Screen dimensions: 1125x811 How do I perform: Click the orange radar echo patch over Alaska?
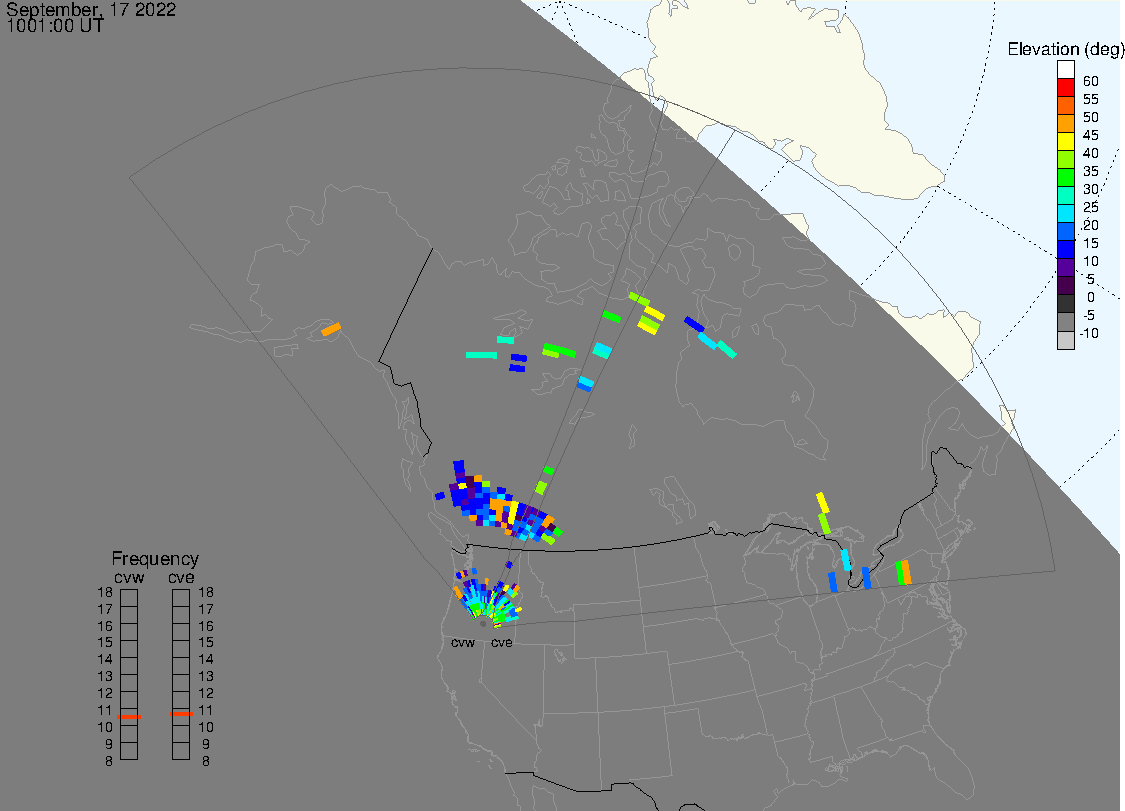pyautogui.click(x=331, y=329)
